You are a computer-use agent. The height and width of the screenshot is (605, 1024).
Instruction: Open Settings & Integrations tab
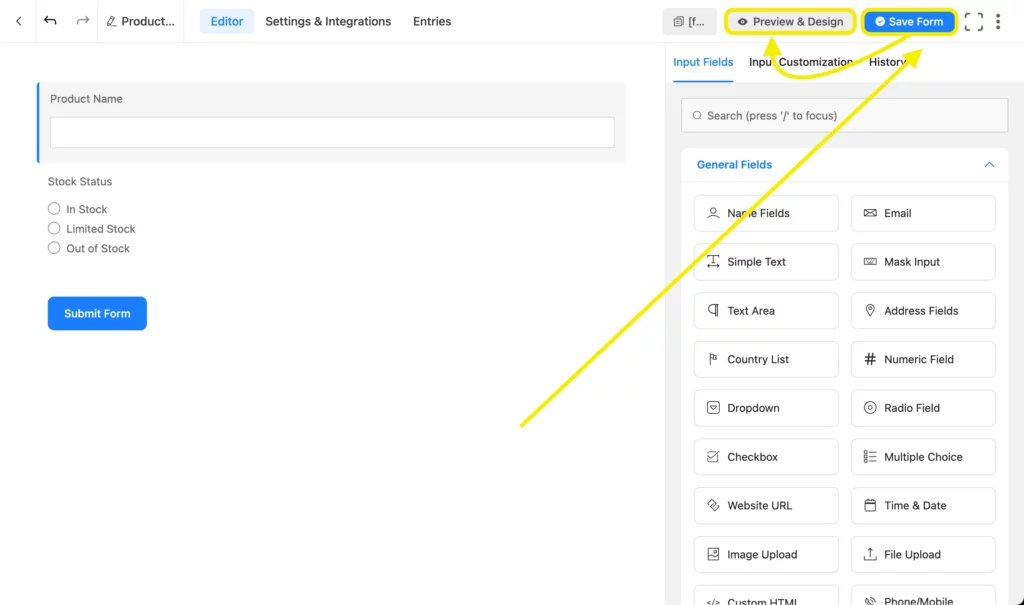327,21
